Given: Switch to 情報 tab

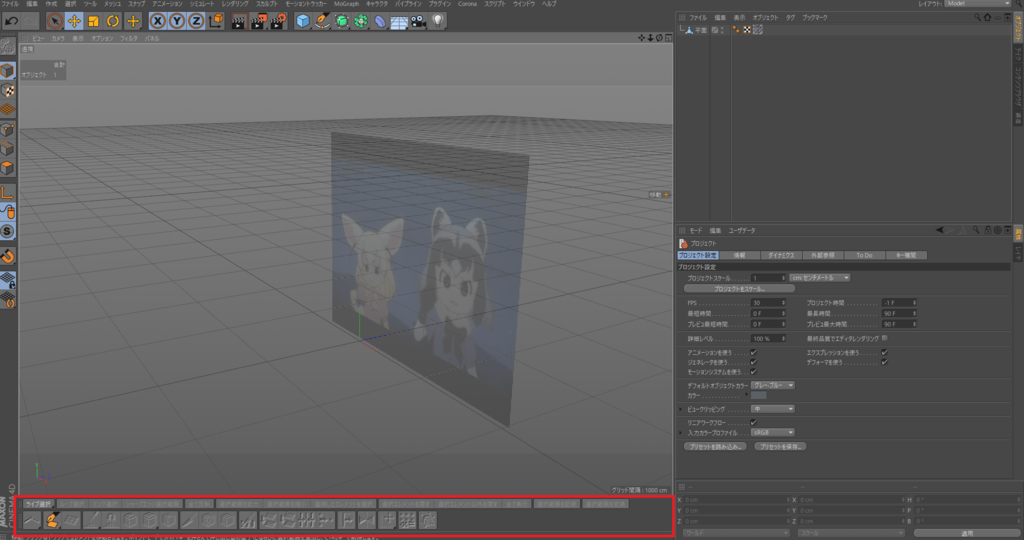Looking at the screenshot, I should (x=739, y=255).
